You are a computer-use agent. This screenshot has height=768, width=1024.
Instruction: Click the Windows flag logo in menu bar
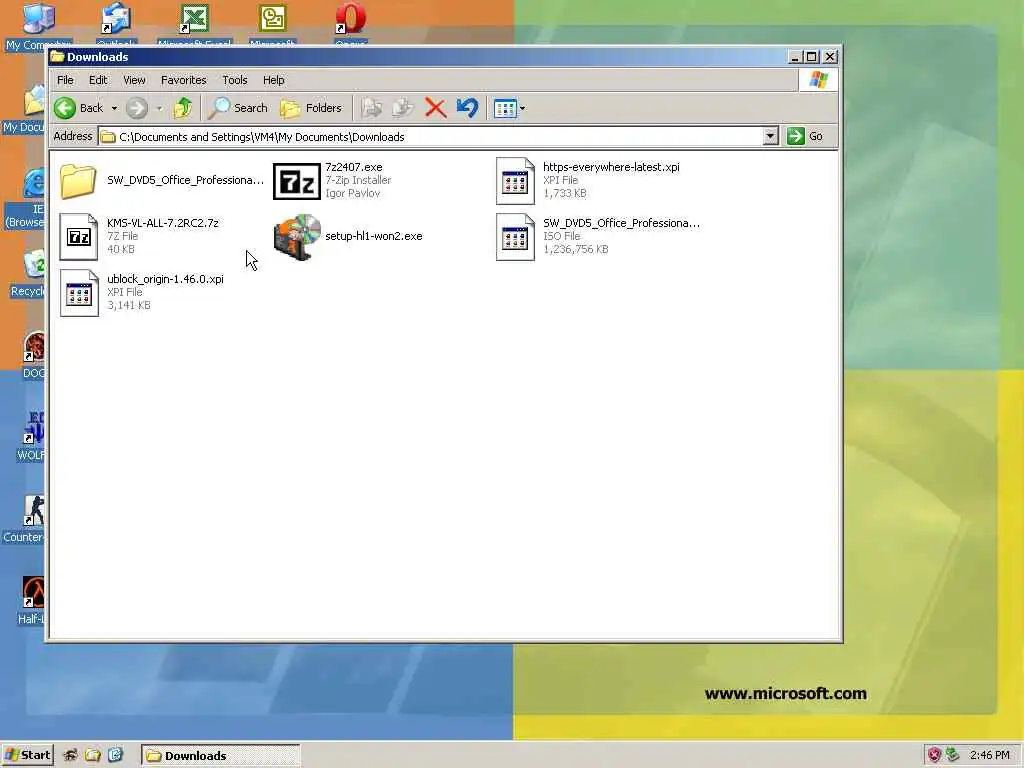(x=818, y=80)
